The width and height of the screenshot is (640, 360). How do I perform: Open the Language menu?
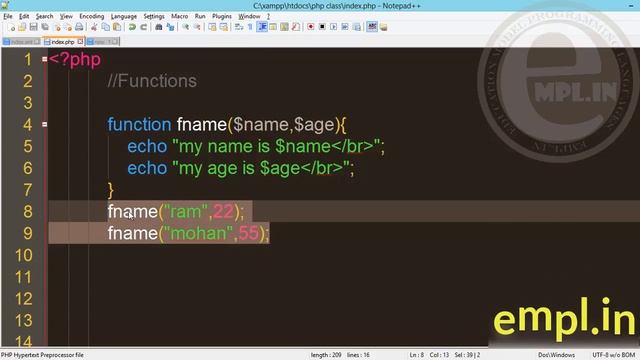124,16
